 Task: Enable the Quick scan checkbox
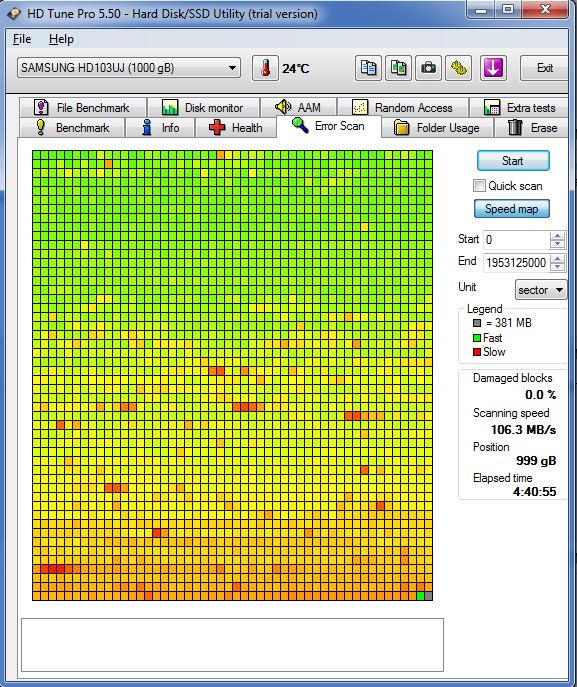(479, 186)
